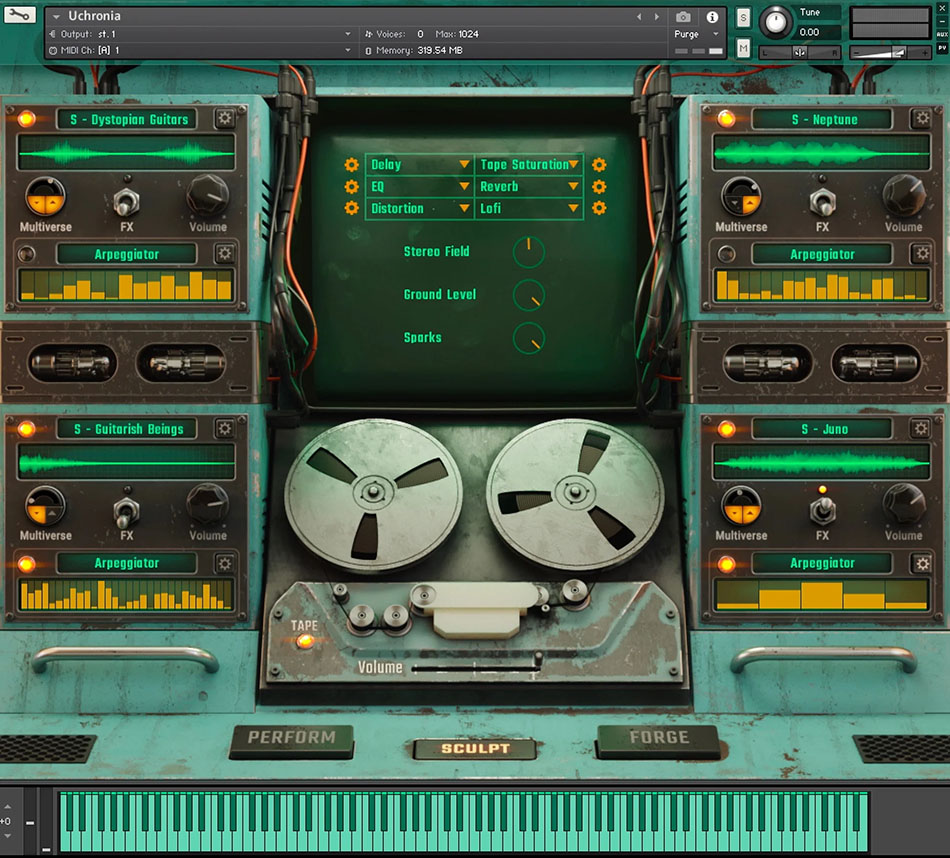Open settings gear for Juno layer
This screenshot has height=858, width=950.
[x=921, y=428]
